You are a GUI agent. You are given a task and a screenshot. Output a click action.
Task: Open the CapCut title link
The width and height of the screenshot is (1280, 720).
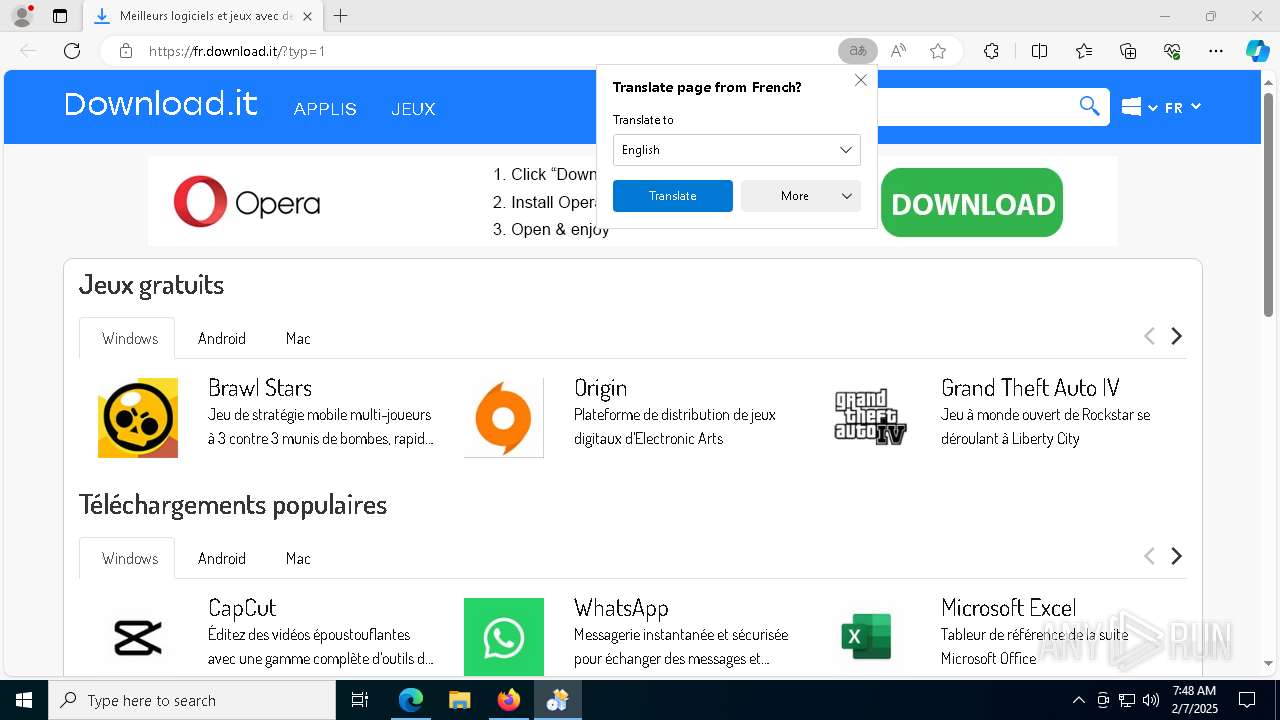coord(242,608)
